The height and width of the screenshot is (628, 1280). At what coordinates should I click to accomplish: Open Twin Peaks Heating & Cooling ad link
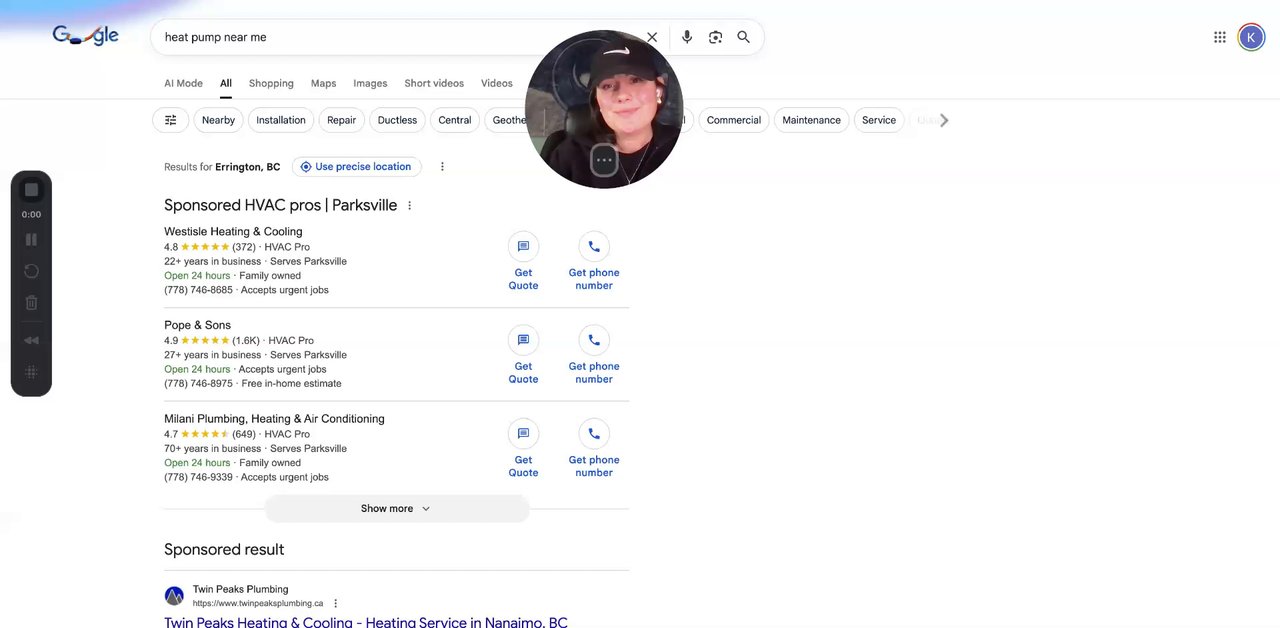[366, 622]
